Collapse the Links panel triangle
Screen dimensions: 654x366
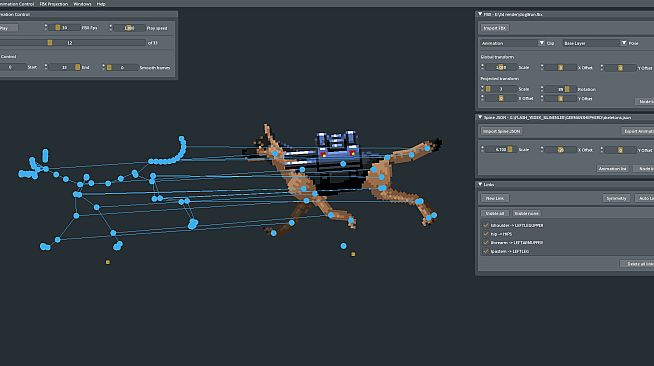coord(480,184)
